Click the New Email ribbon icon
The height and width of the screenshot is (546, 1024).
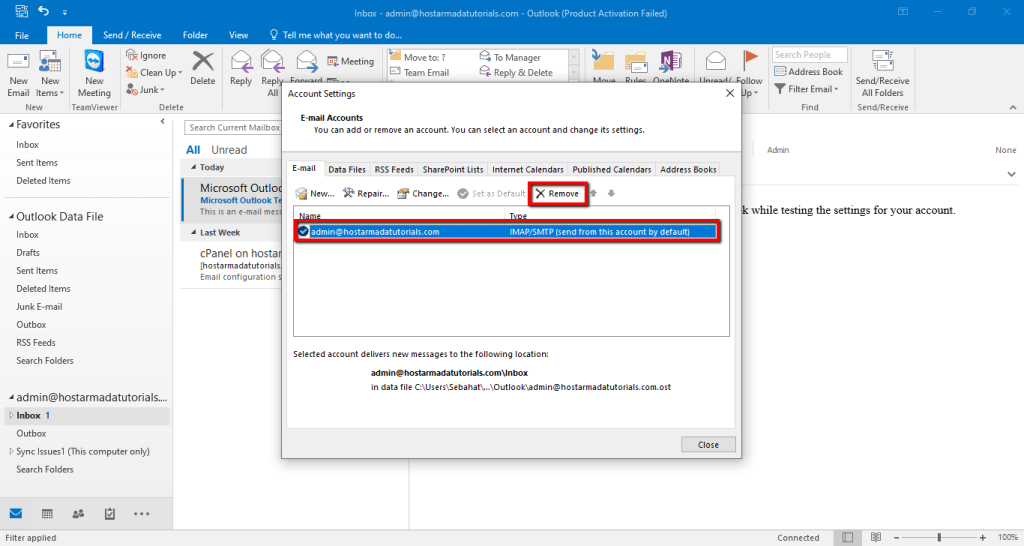coord(18,62)
